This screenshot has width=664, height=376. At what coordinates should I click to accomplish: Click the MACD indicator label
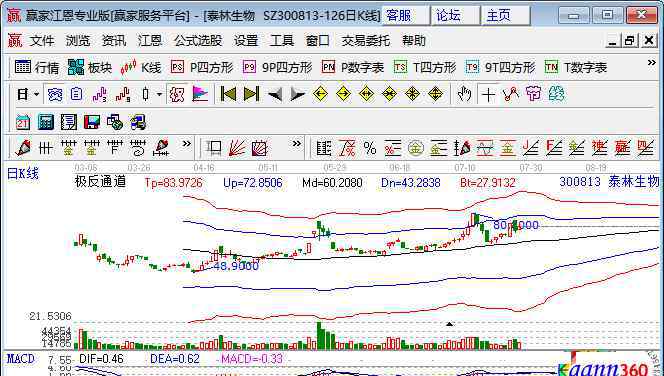21,359
